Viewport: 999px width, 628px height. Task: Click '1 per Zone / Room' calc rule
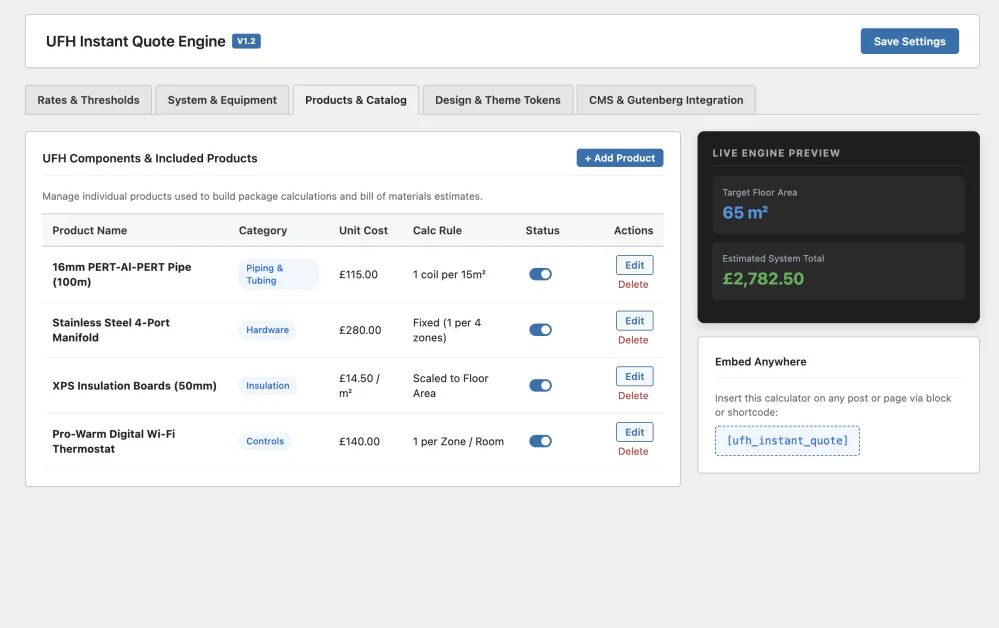458,441
